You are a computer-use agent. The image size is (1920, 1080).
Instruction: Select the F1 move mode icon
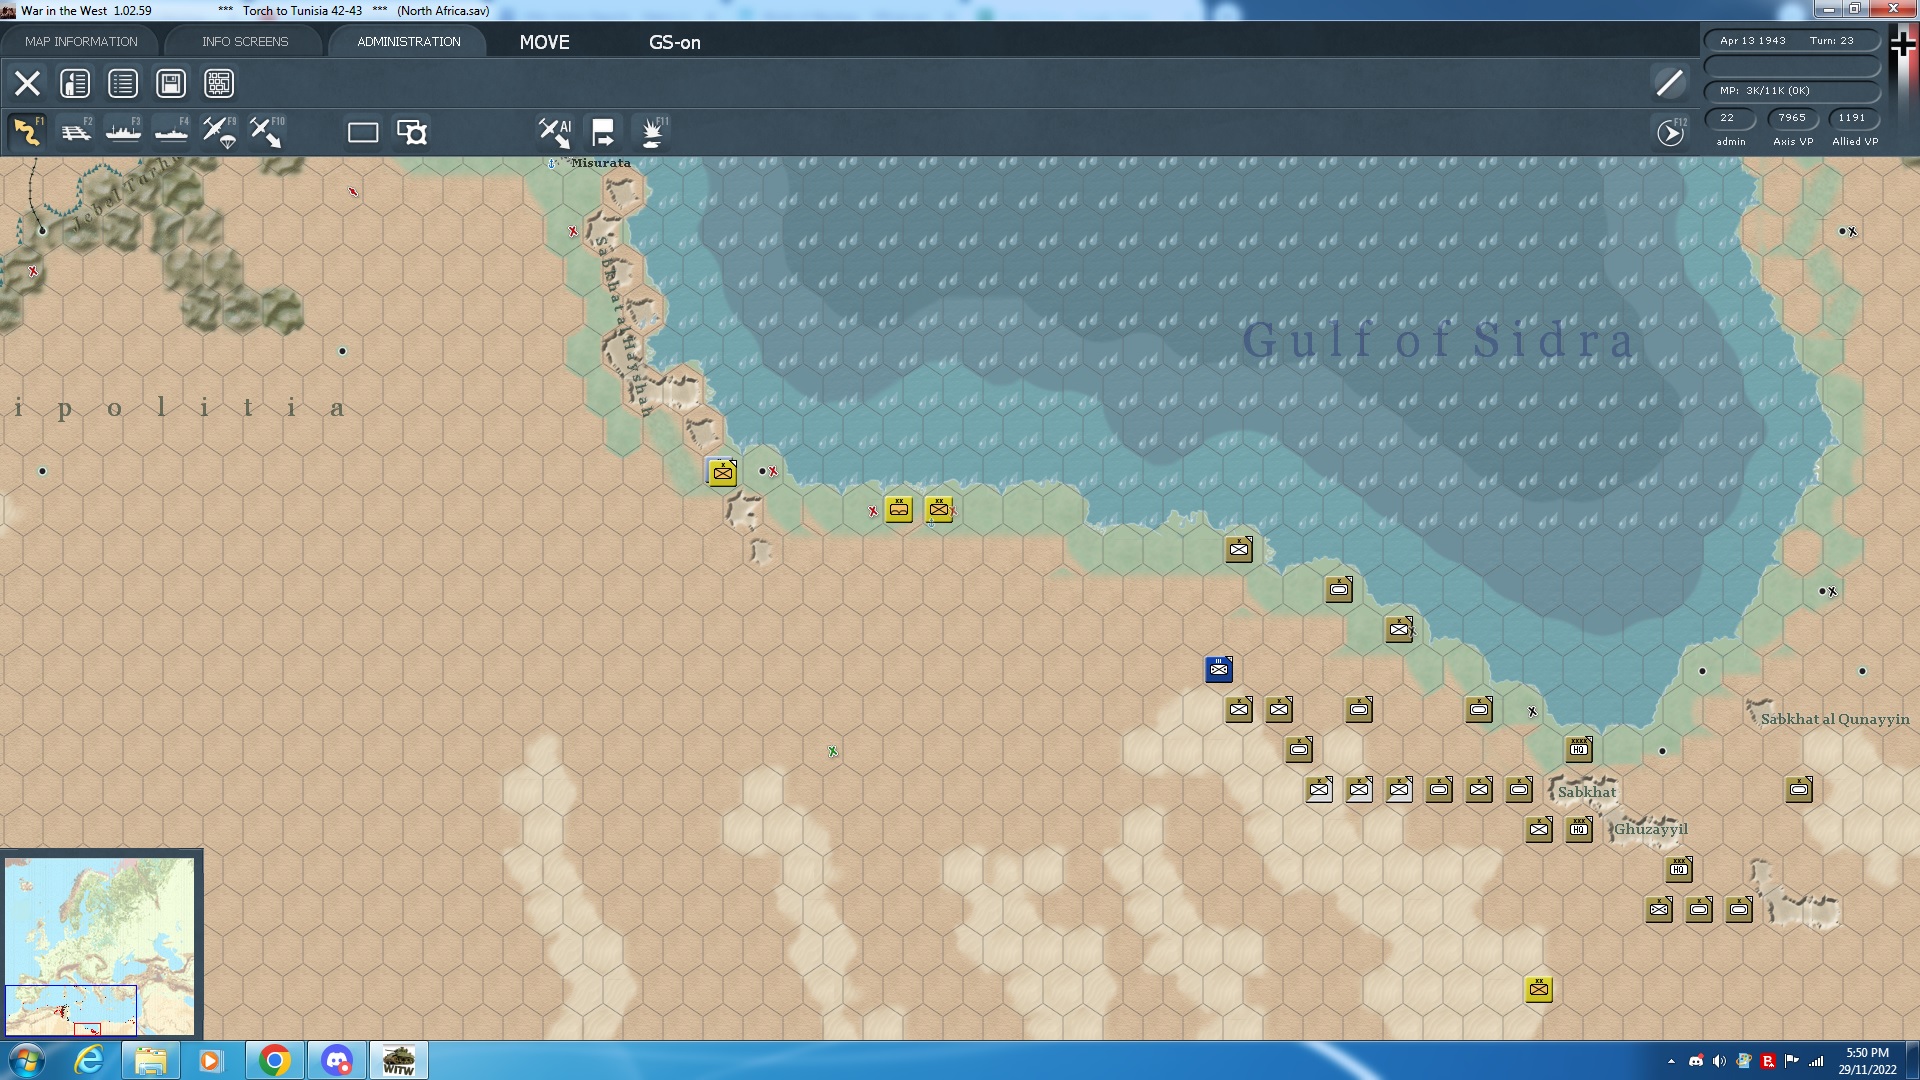coord(27,132)
